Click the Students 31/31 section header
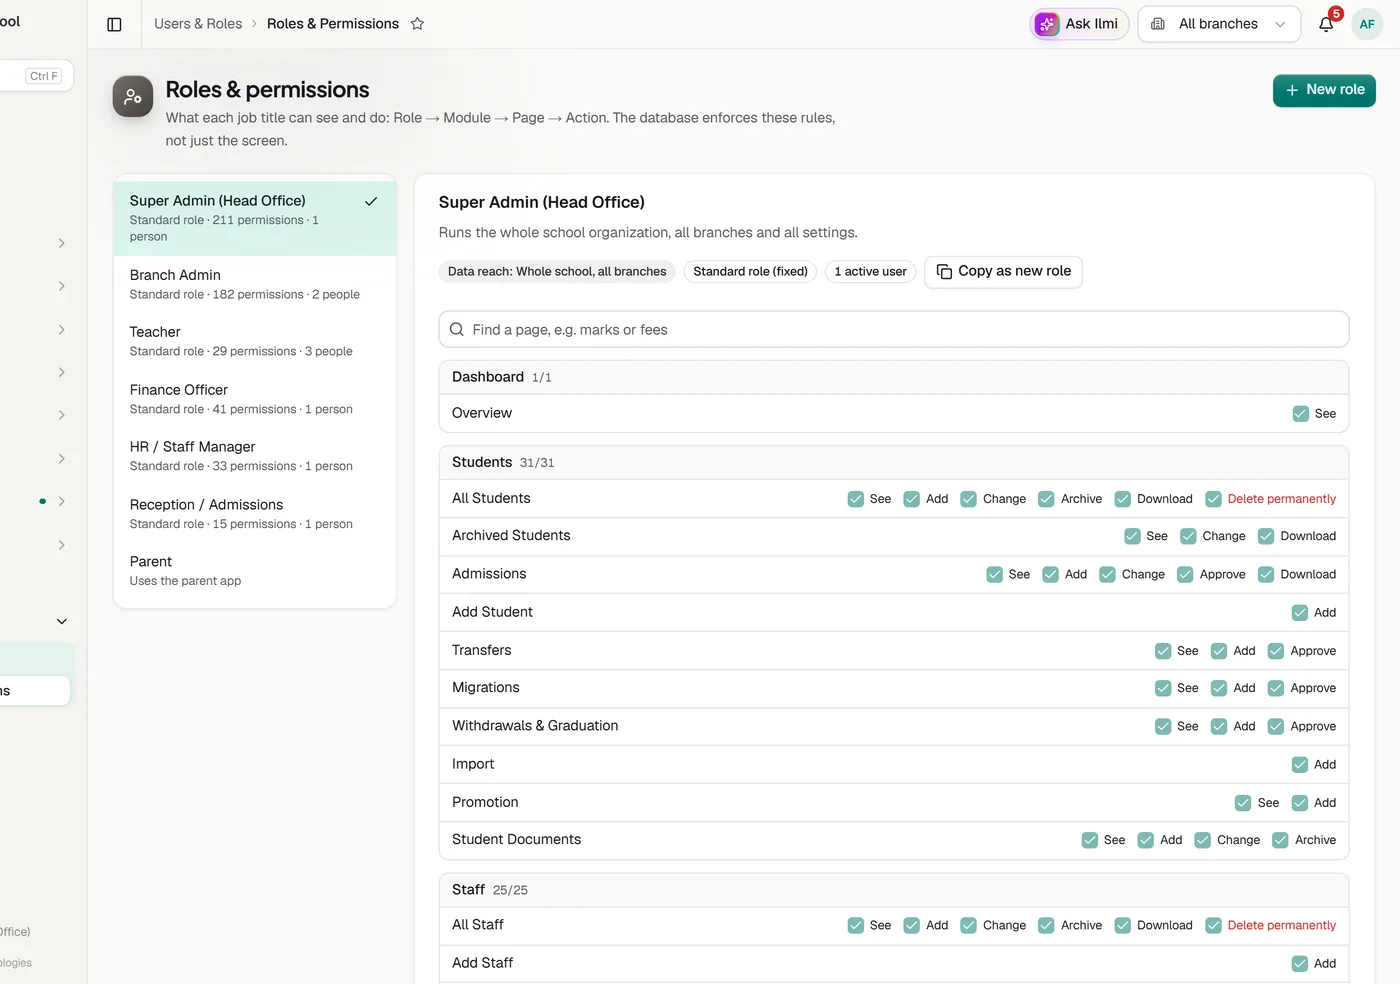Viewport: 1400px width, 984px height. [894, 462]
